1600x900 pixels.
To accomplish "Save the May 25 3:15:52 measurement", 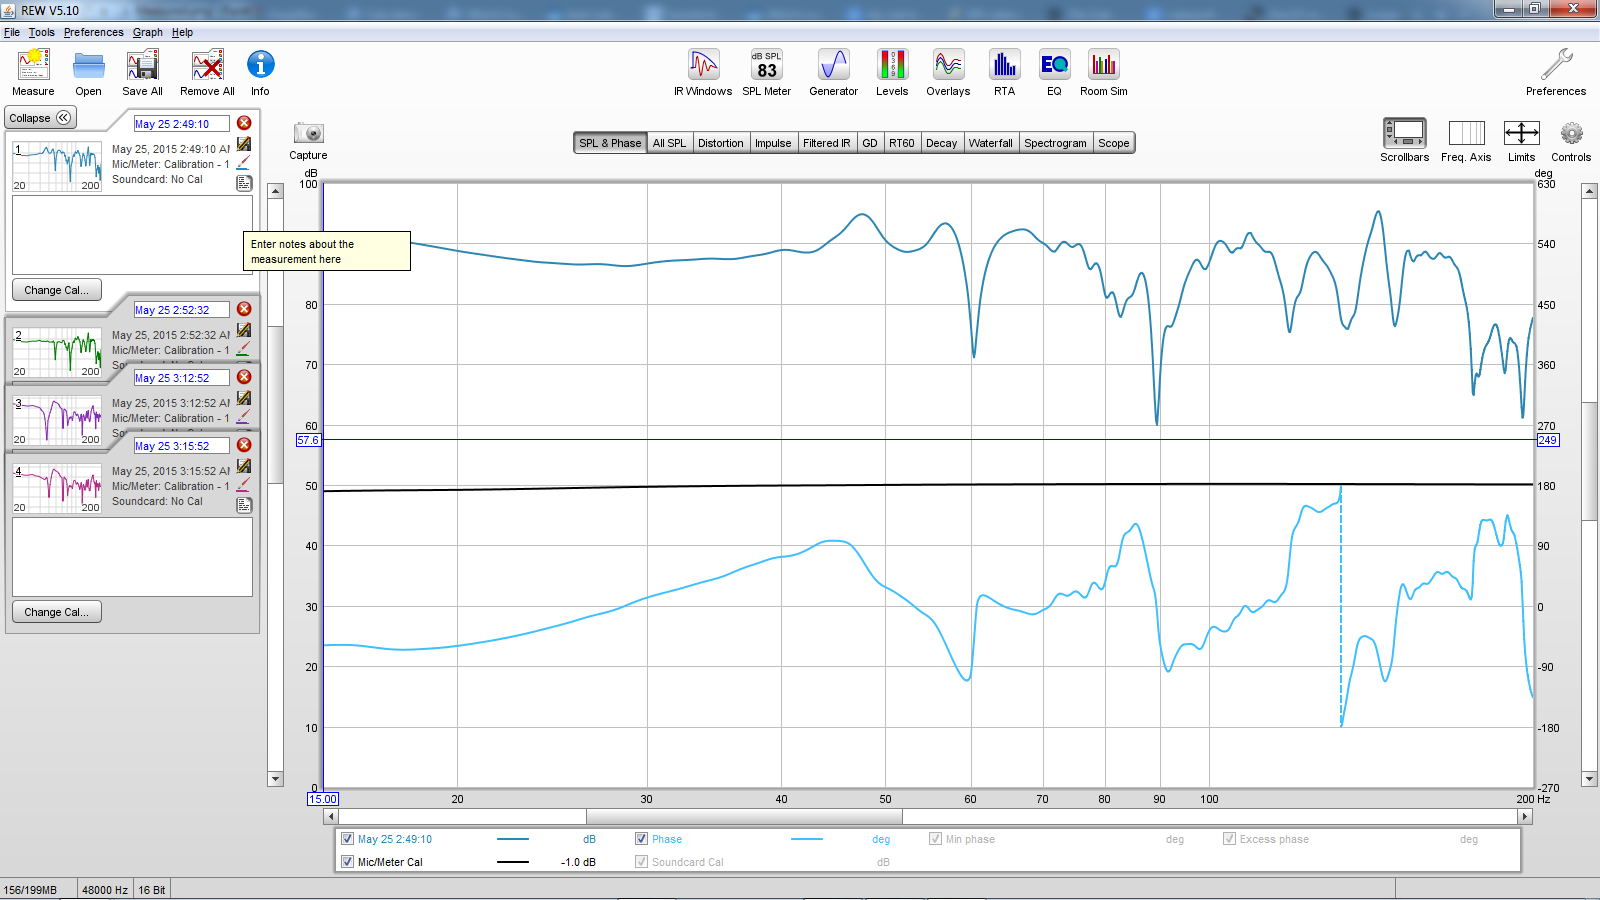I will [244, 466].
